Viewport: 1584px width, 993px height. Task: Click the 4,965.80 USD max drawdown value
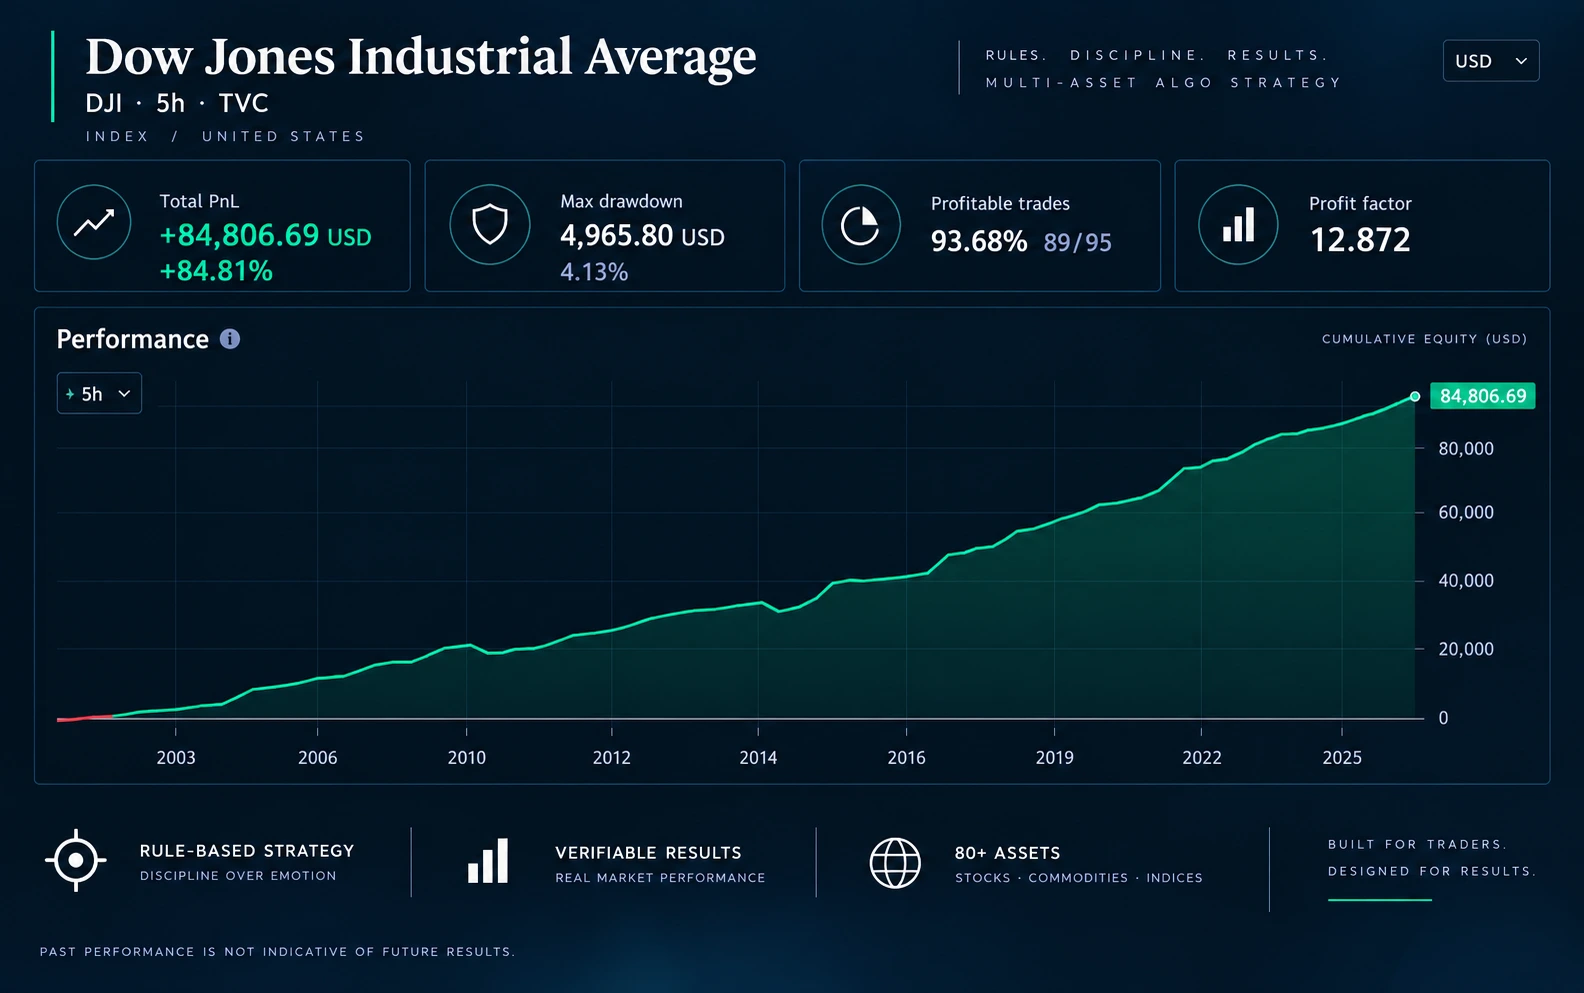point(642,236)
